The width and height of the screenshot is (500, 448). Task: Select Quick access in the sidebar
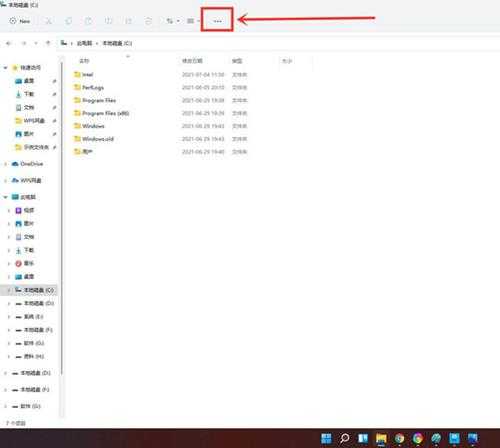[x=30, y=68]
